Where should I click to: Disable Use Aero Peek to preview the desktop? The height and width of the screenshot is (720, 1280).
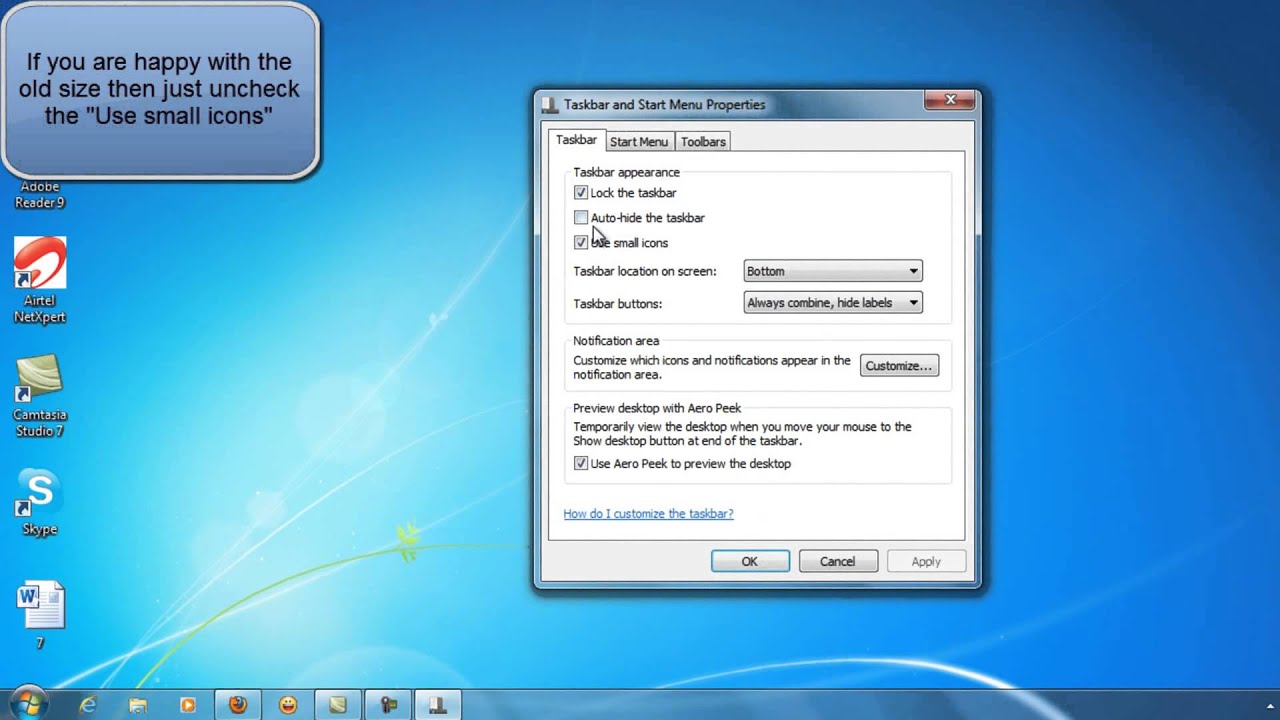pos(581,463)
